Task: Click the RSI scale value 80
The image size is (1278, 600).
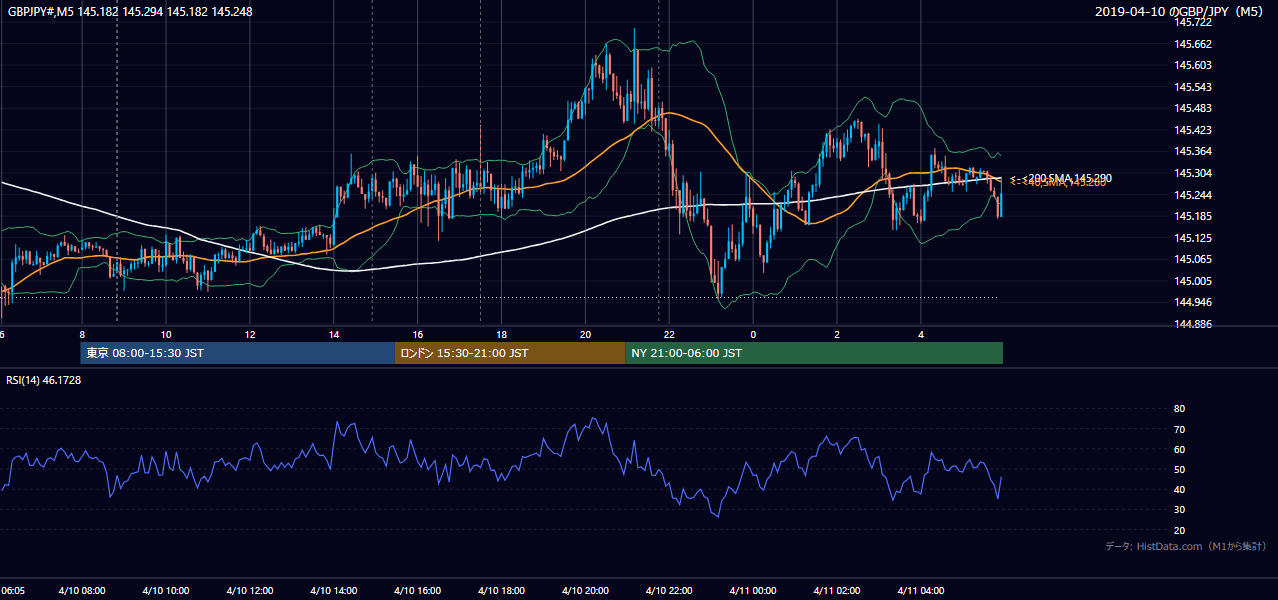Action: coord(1180,409)
